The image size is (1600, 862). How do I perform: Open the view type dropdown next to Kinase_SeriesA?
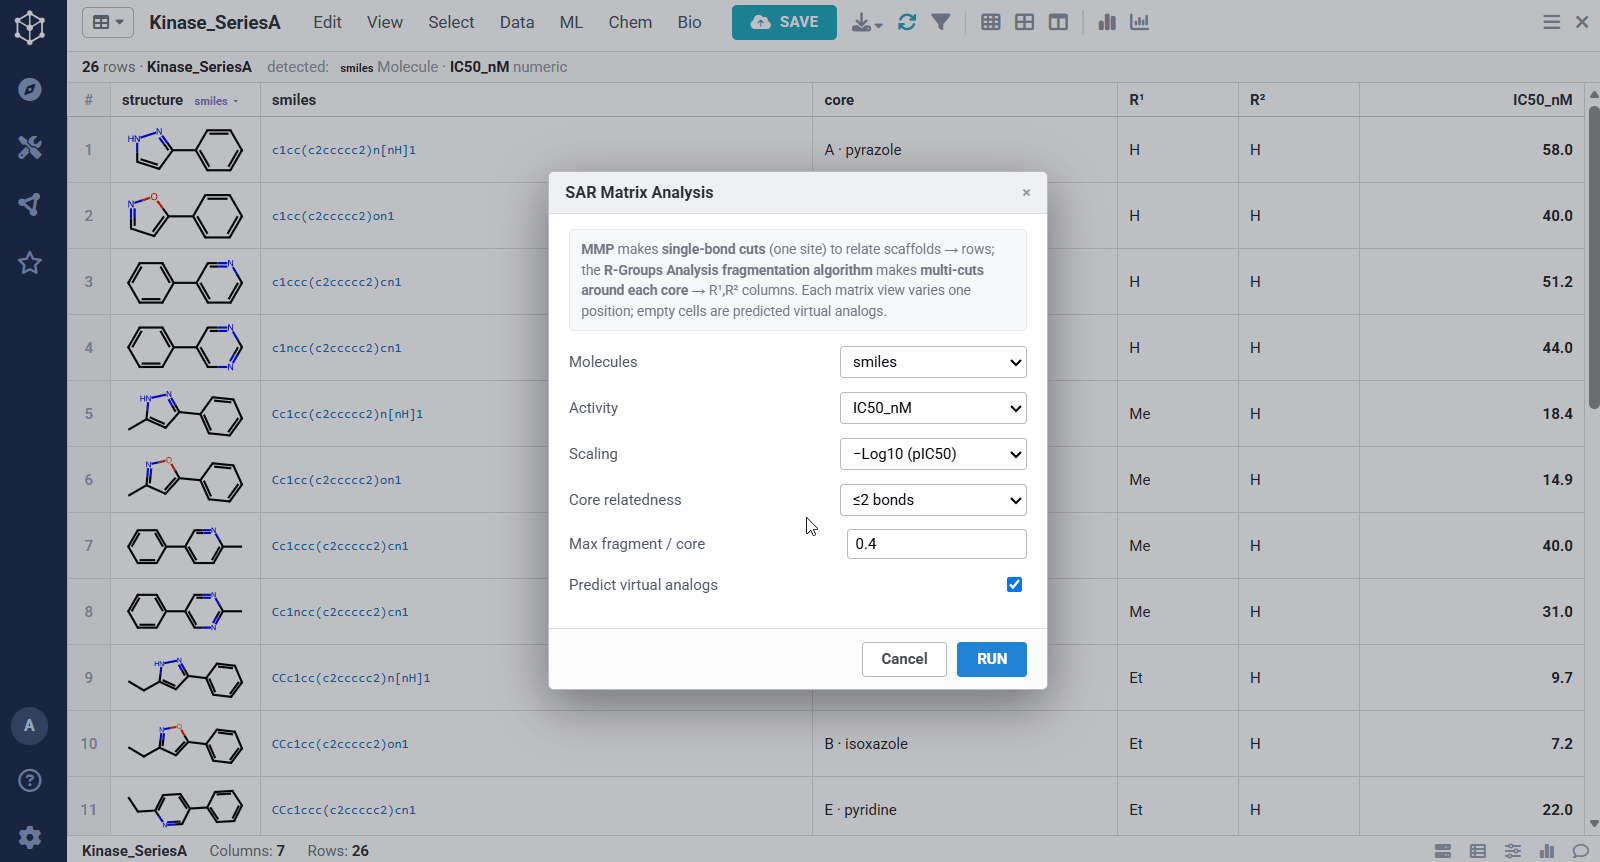click(108, 22)
